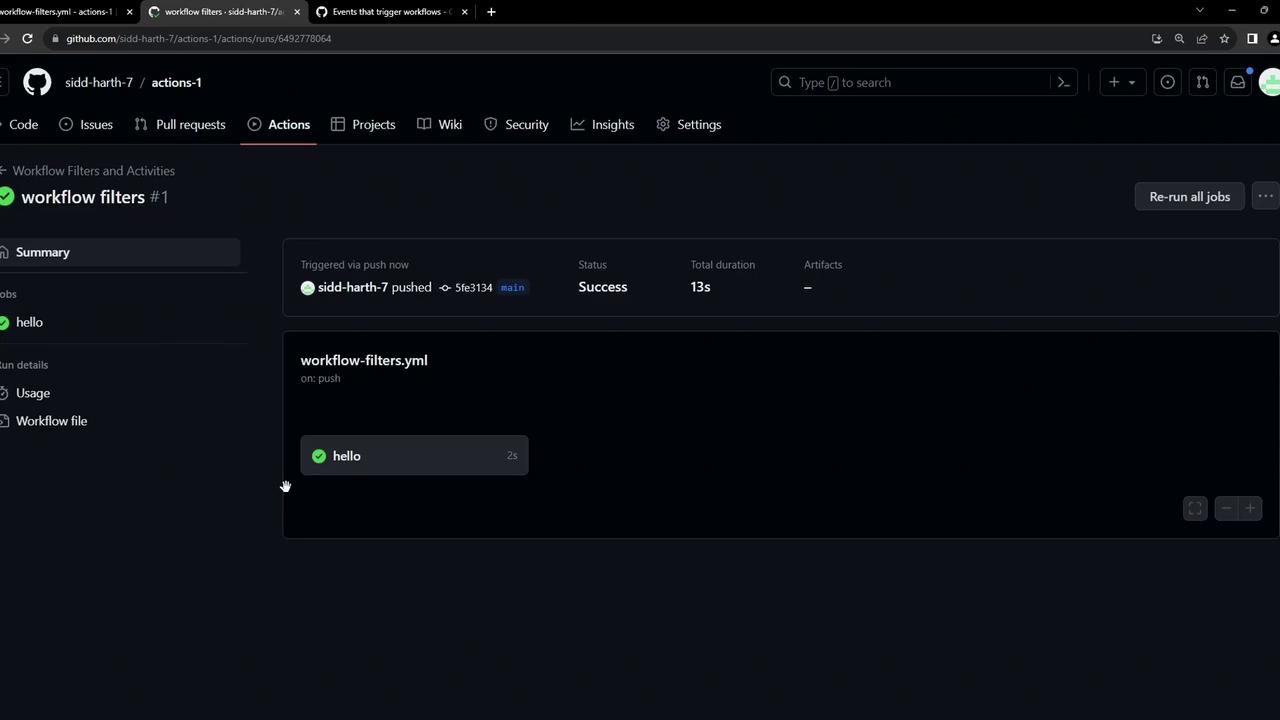Toggle the browser side panel icon
1280x720 pixels.
click(1252, 38)
